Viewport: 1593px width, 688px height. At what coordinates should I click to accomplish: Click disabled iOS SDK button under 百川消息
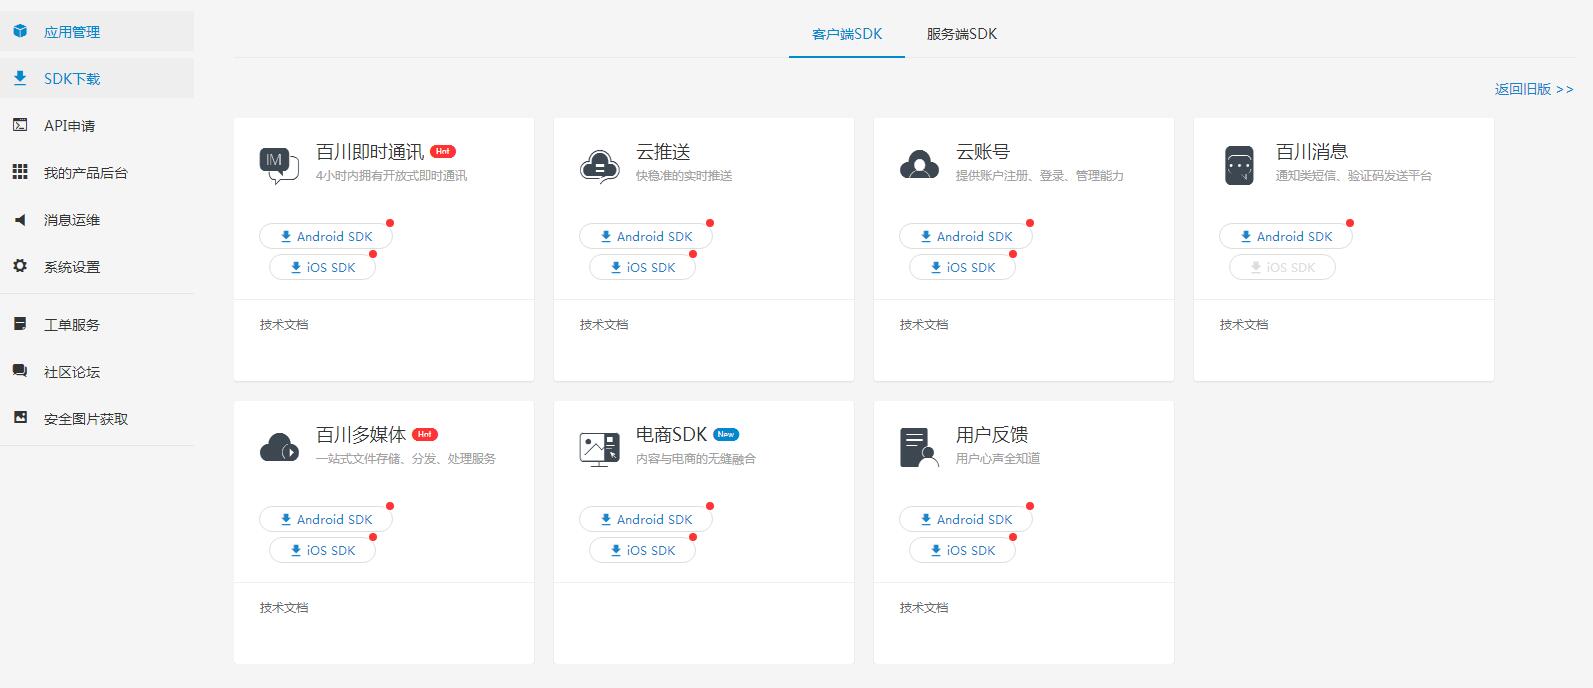click(1282, 267)
